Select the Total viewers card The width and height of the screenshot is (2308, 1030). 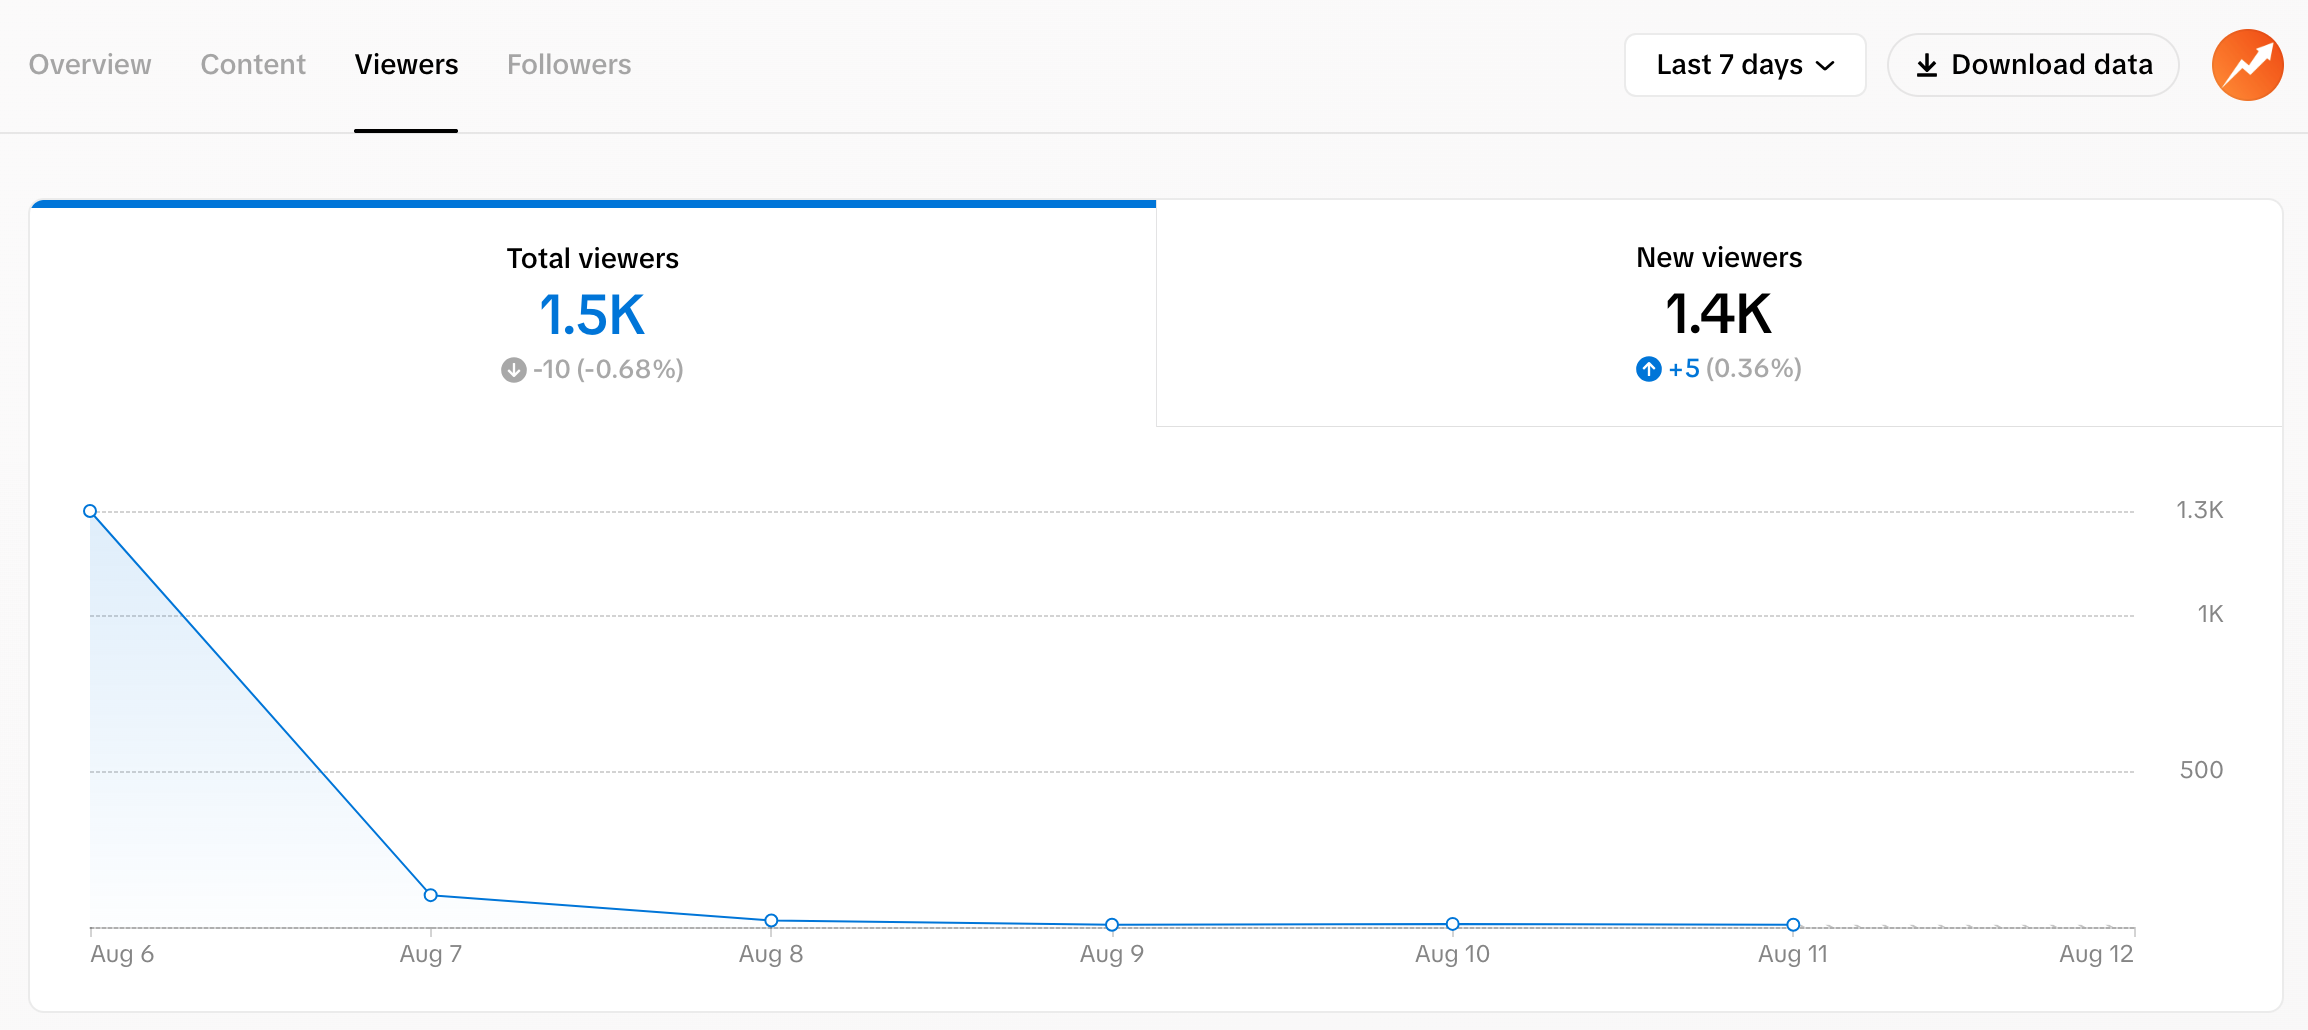tap(592, 310)
